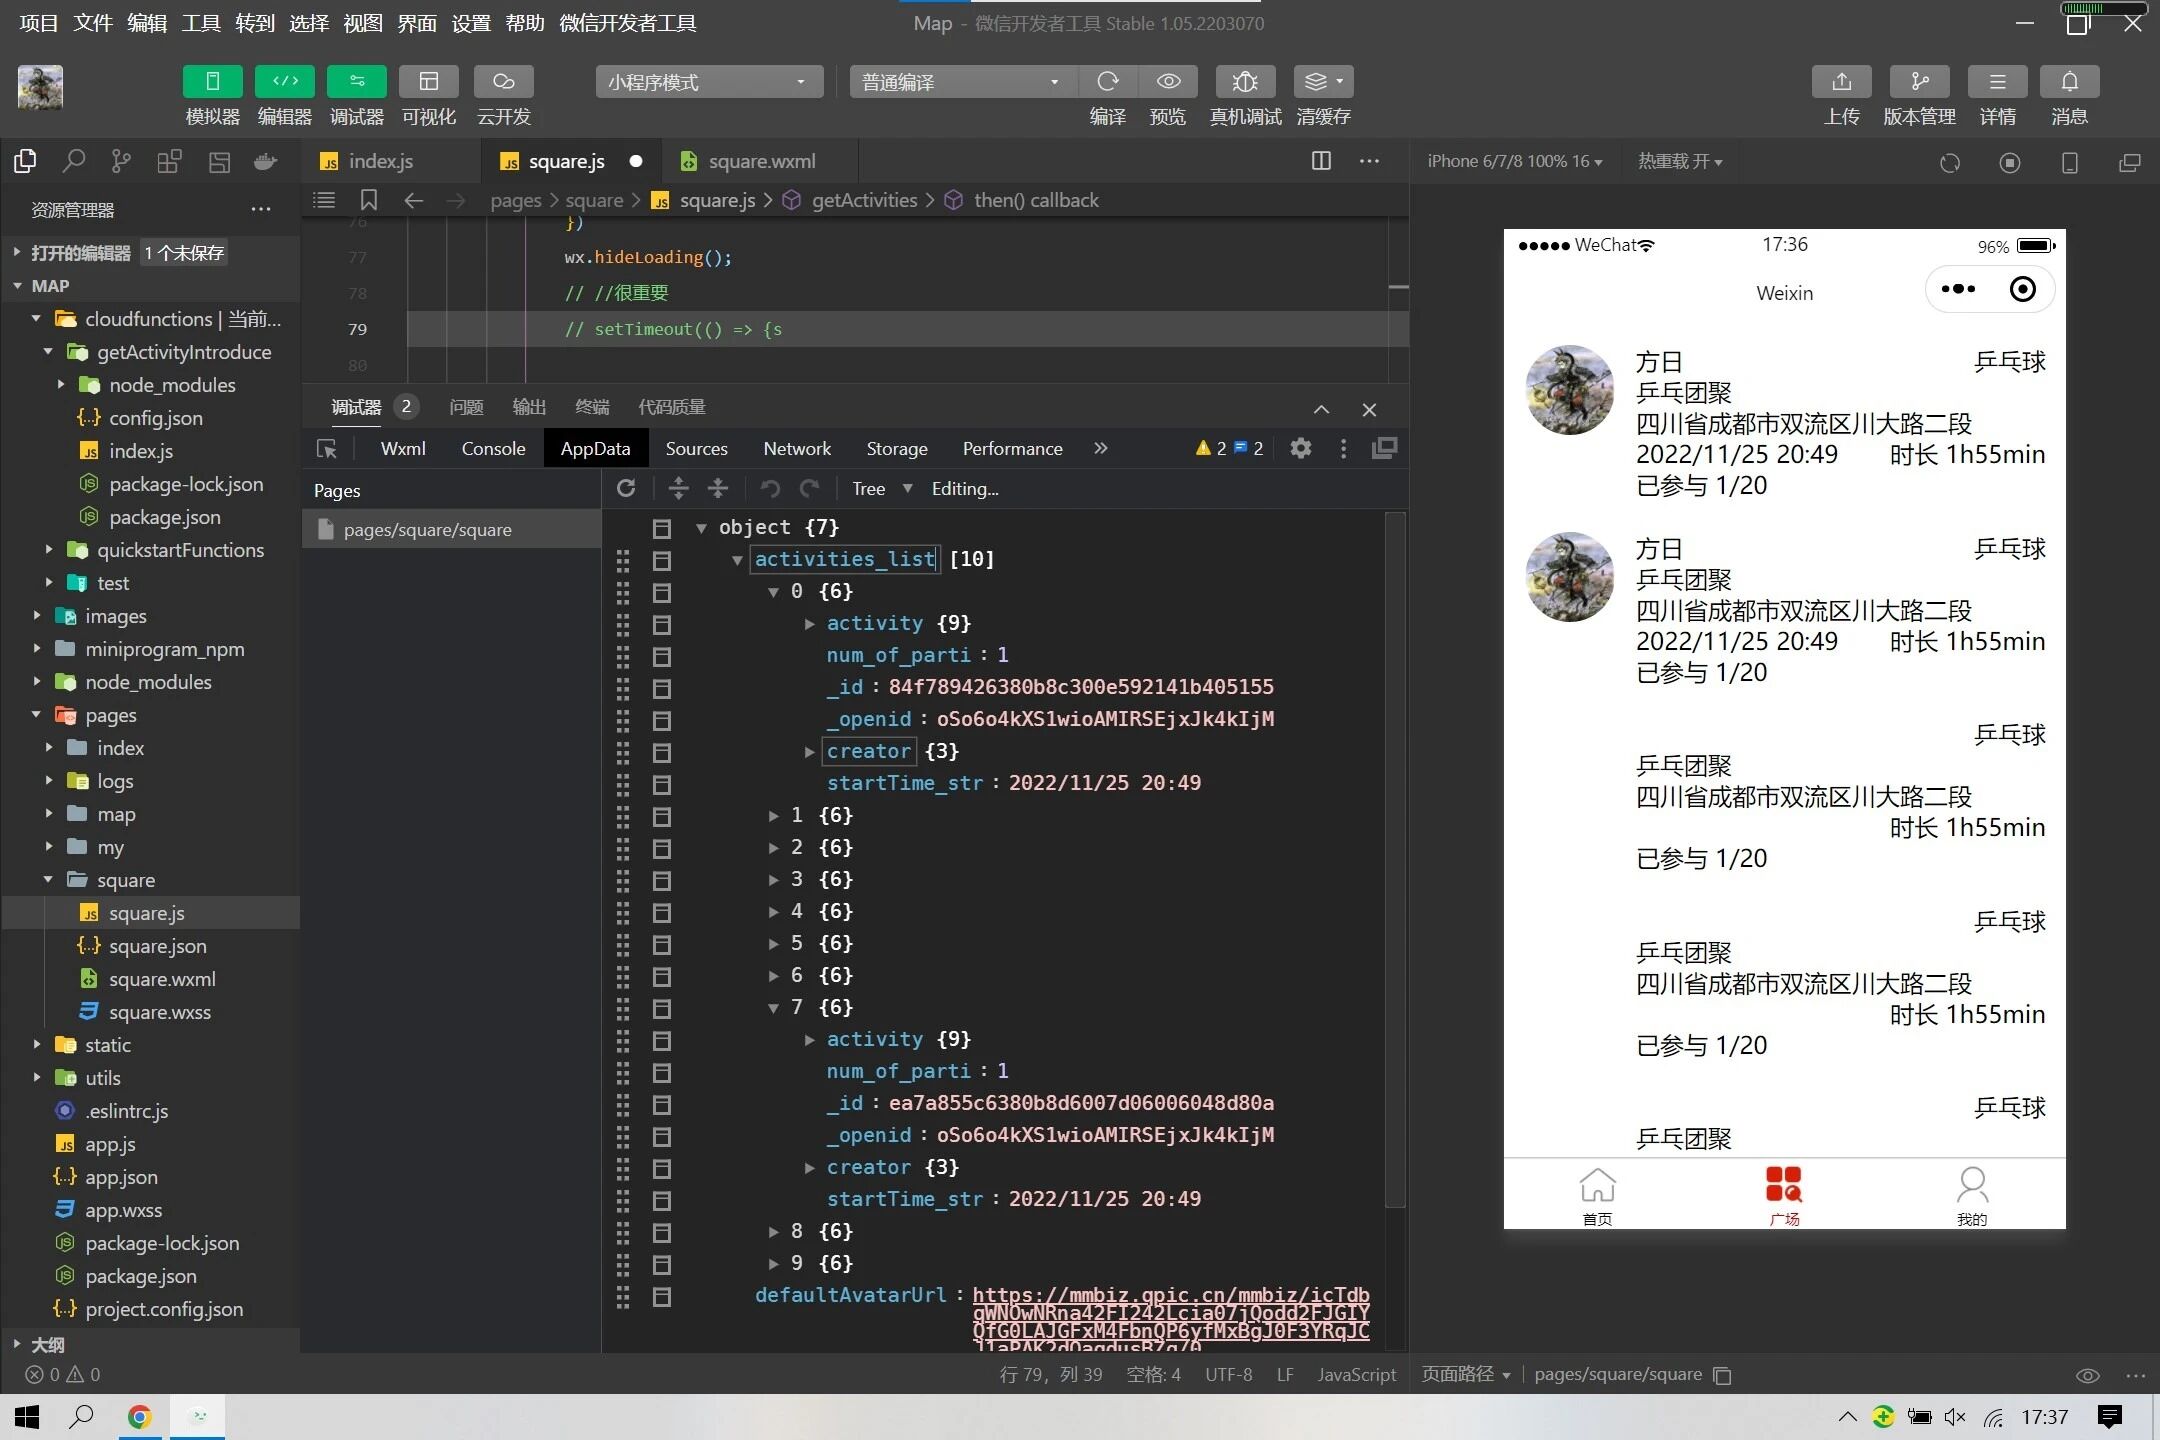The width and height of the screenshot is (2160, 1440).
Task: Click the Upload icon in toolbar
Action: (x=1841, y=81)
